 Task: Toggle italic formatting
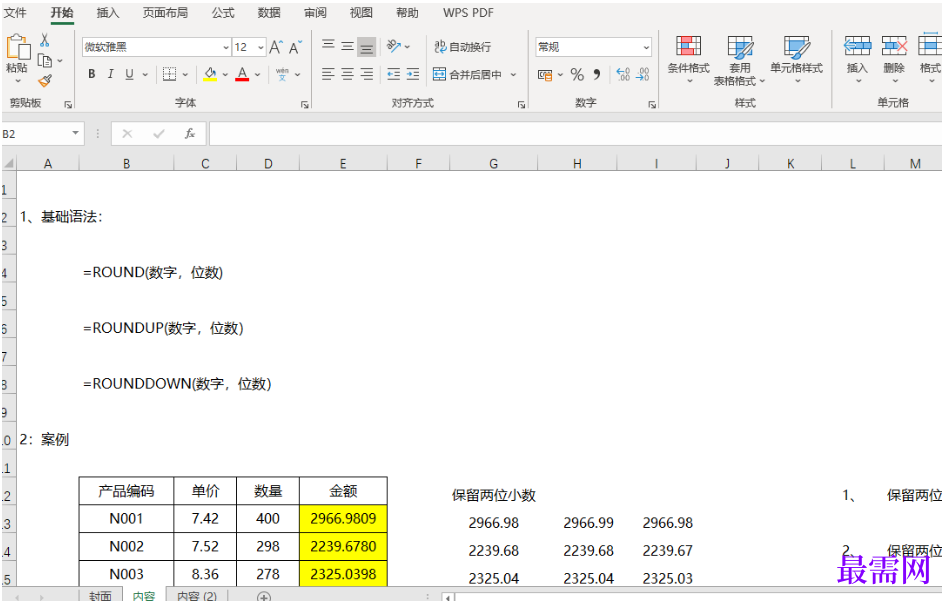(110, 75)
